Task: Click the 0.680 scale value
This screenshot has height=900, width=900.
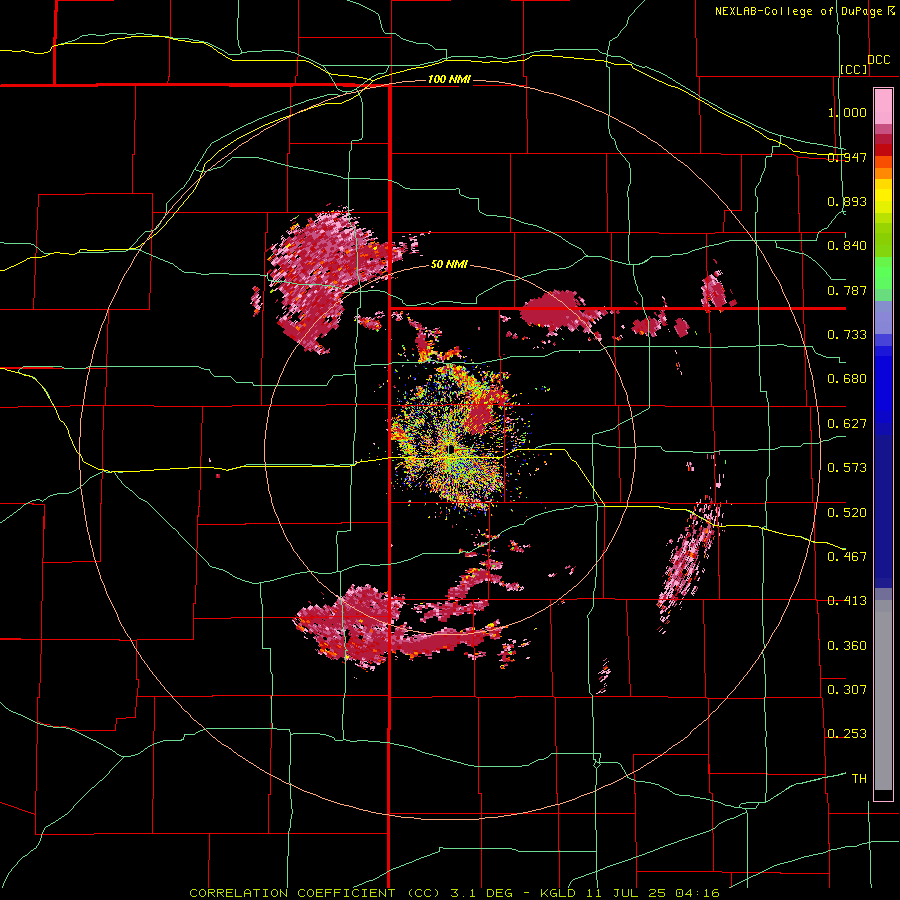Action: coord(847,379)
